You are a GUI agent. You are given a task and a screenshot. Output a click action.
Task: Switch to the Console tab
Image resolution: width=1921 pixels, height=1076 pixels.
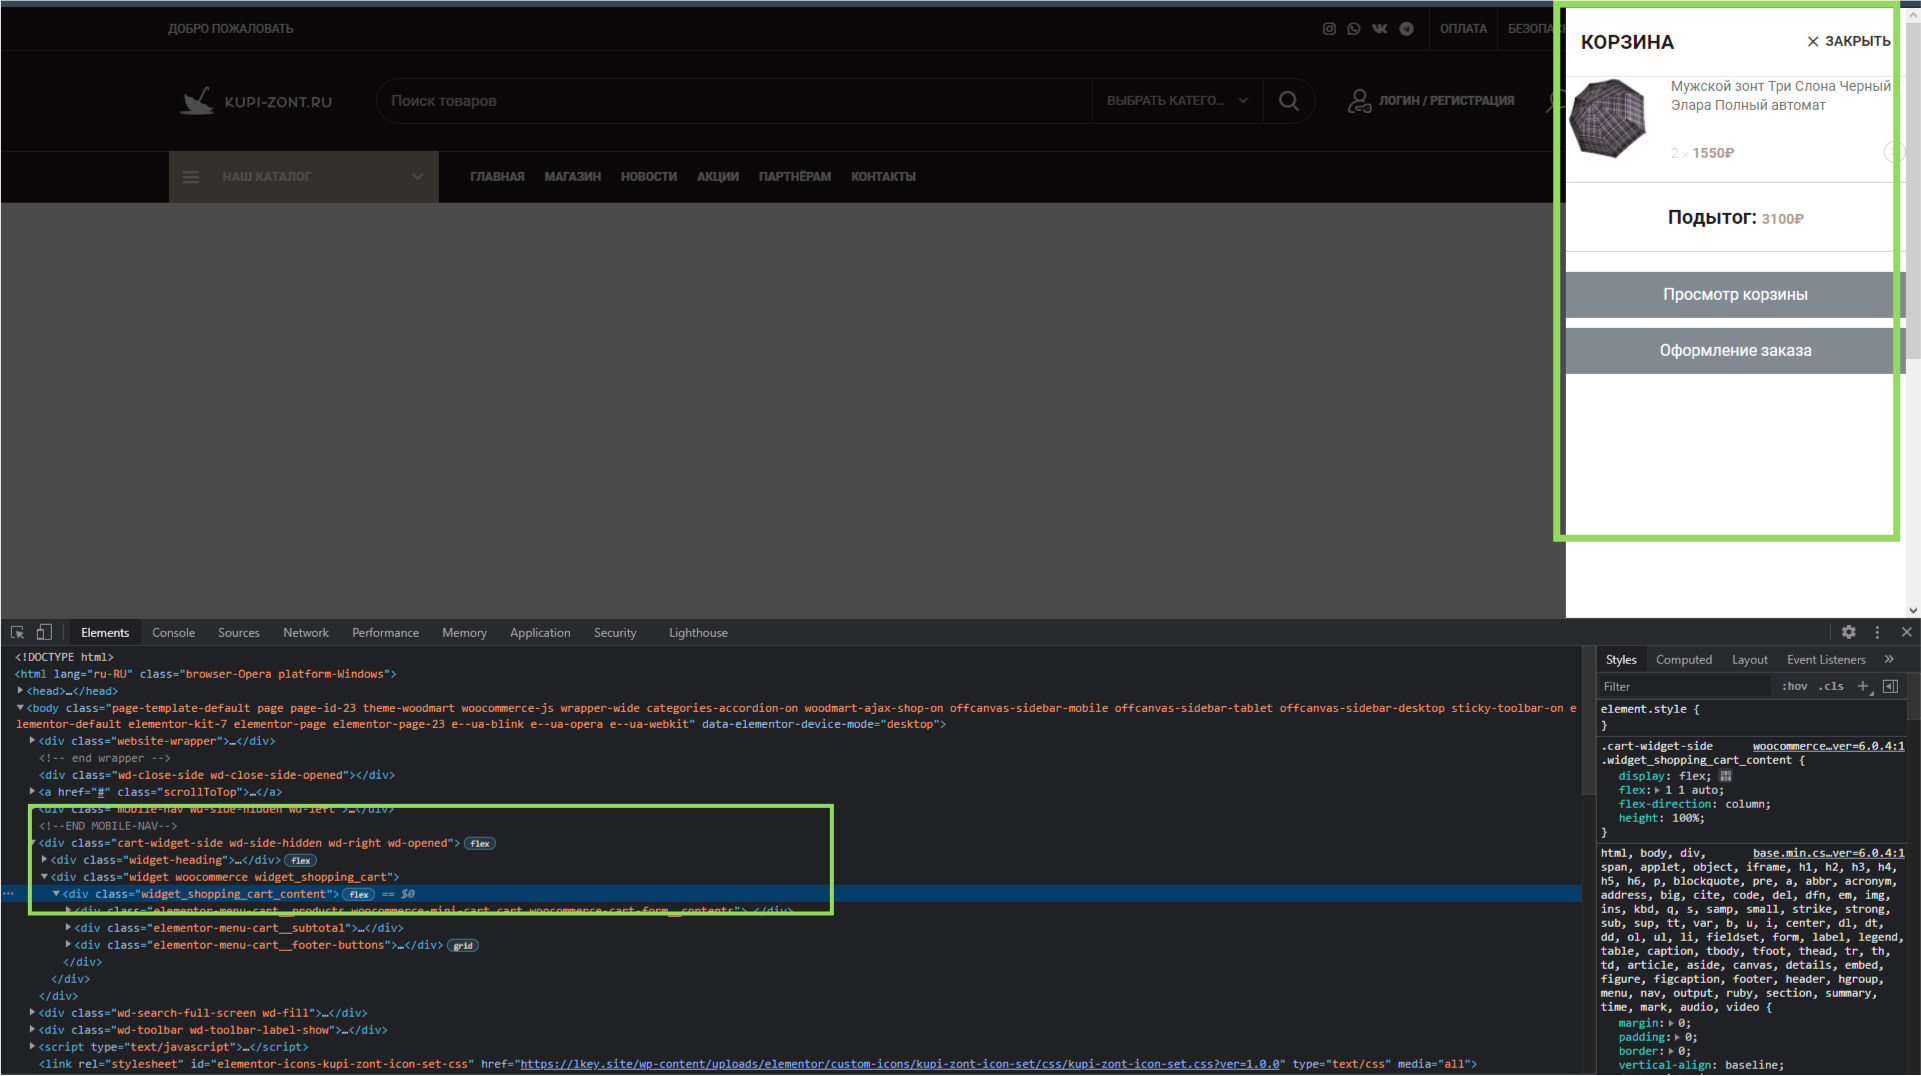pos(173,633)
